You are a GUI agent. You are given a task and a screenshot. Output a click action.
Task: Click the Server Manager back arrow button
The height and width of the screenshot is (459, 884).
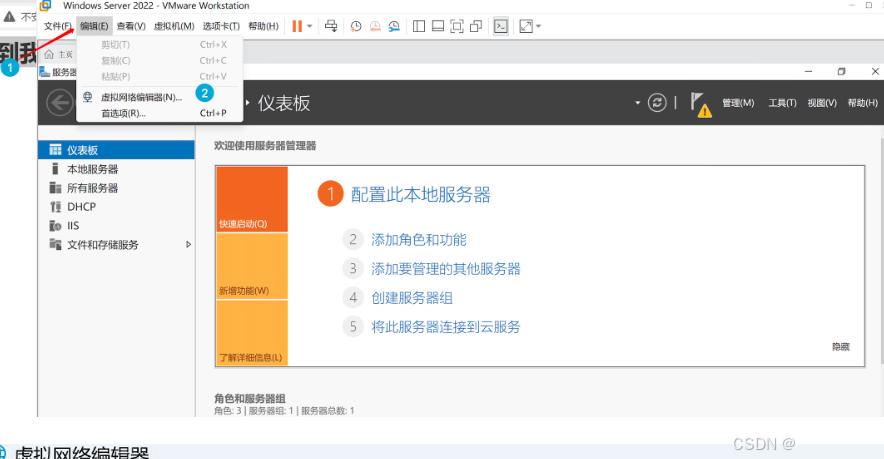[60, 103]
